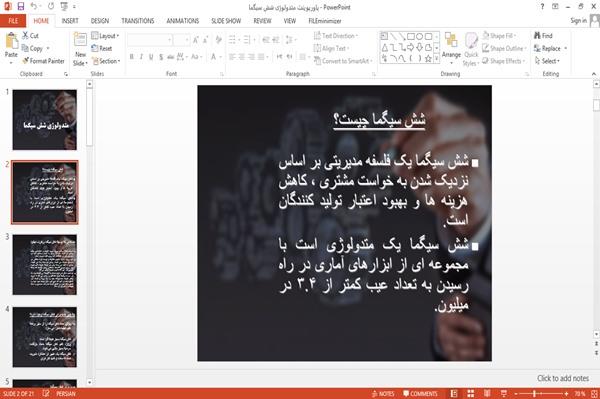Viewport: 600px width, 399px height.
Task: Add a New Slide
Action: (x=80, y=49)
